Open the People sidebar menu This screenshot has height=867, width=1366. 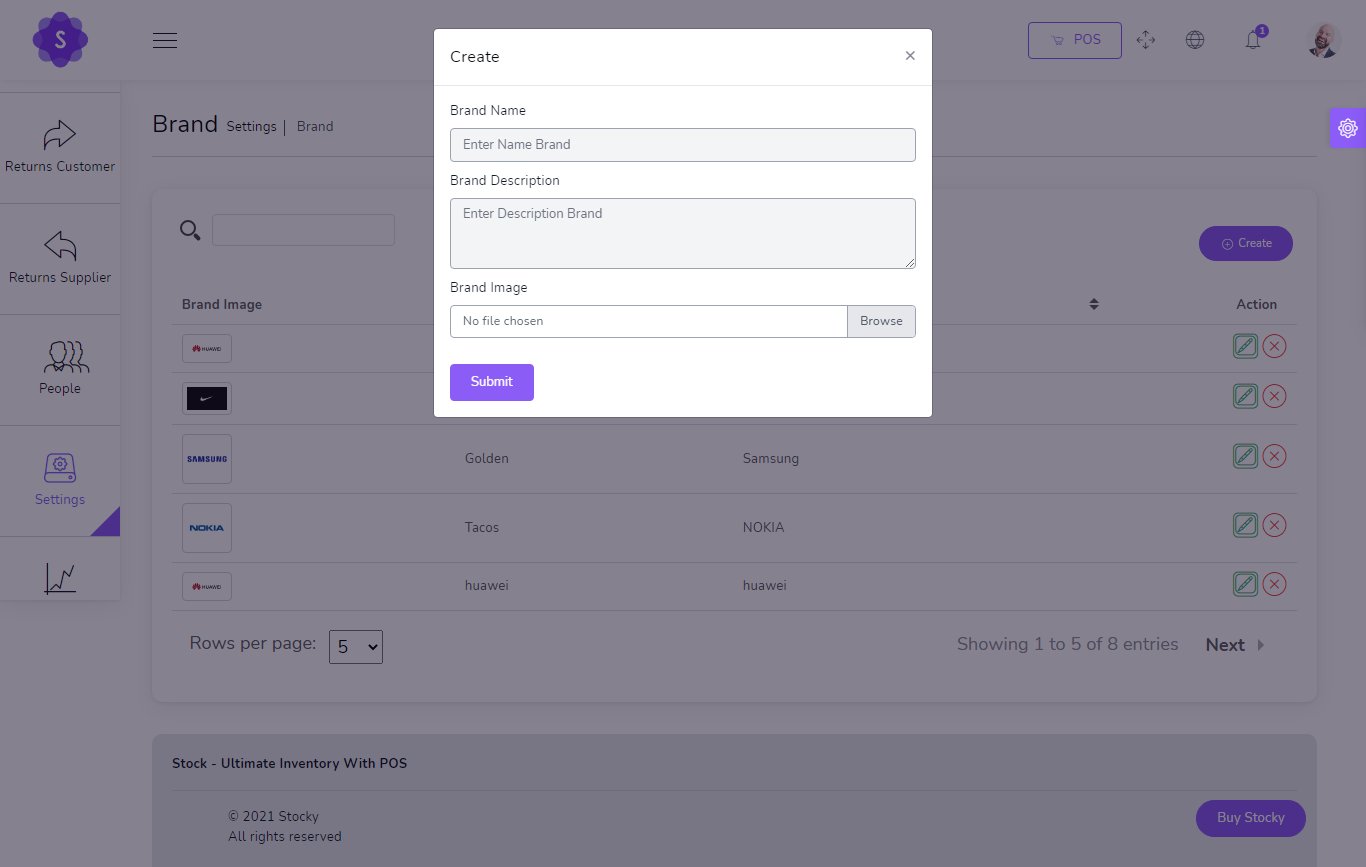coord(60,369)
